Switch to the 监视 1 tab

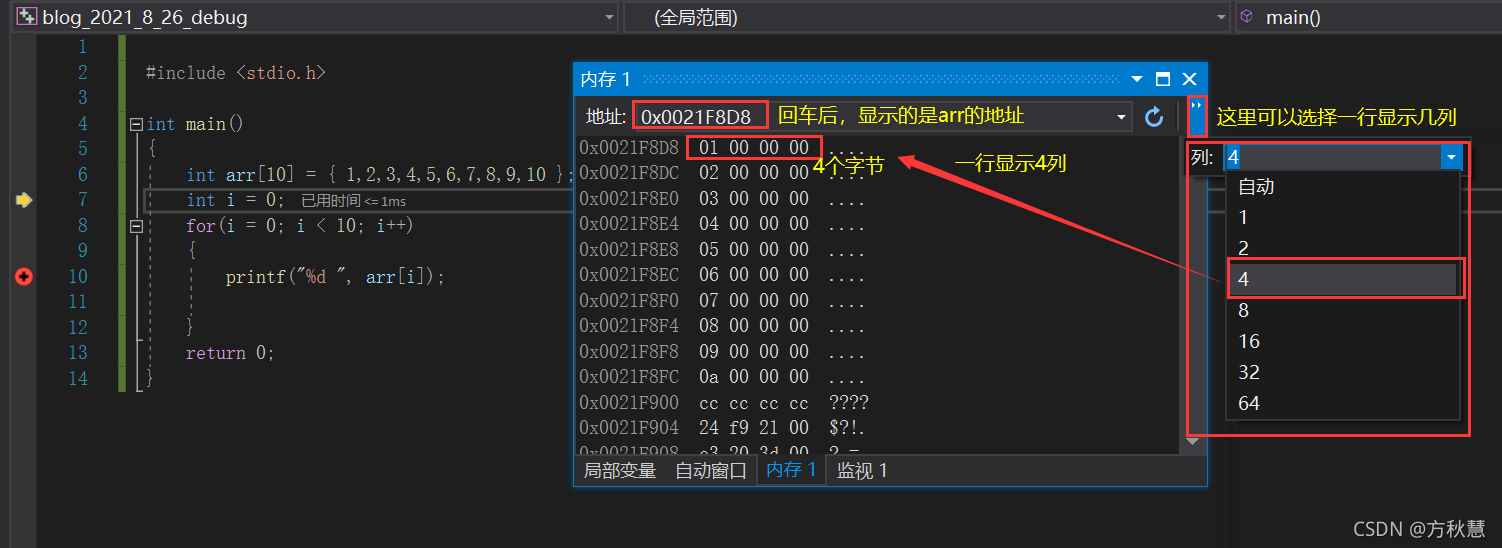[863, 470]
